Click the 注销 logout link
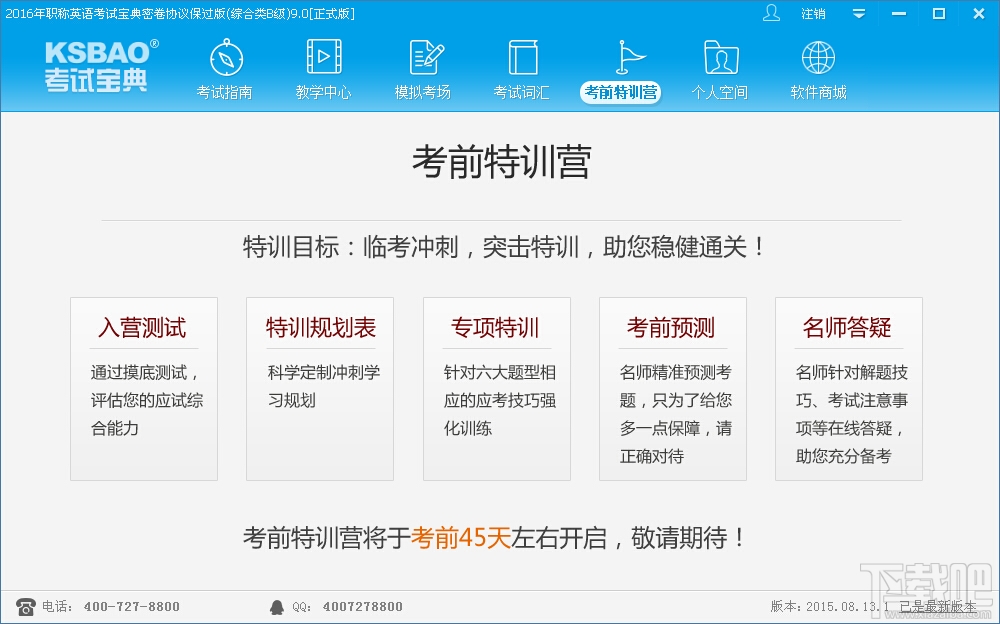The width and height of the screenshot is (1000, 624). click(x=813, y=14)
